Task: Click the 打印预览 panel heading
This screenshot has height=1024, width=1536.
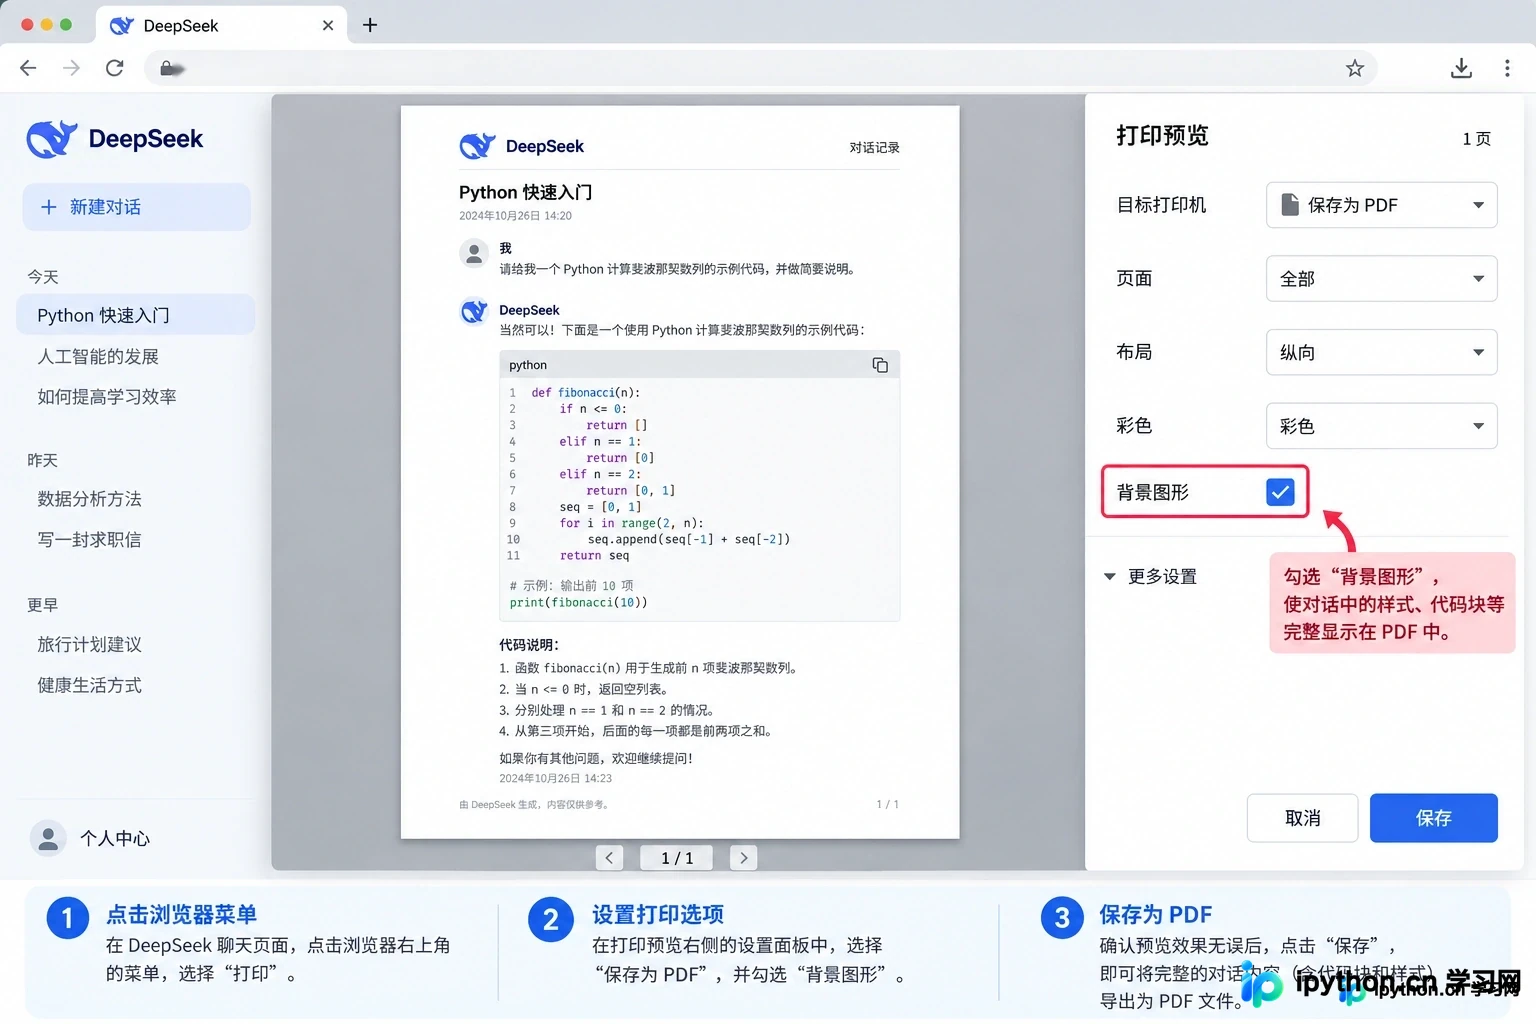Action: (1162, 136)
